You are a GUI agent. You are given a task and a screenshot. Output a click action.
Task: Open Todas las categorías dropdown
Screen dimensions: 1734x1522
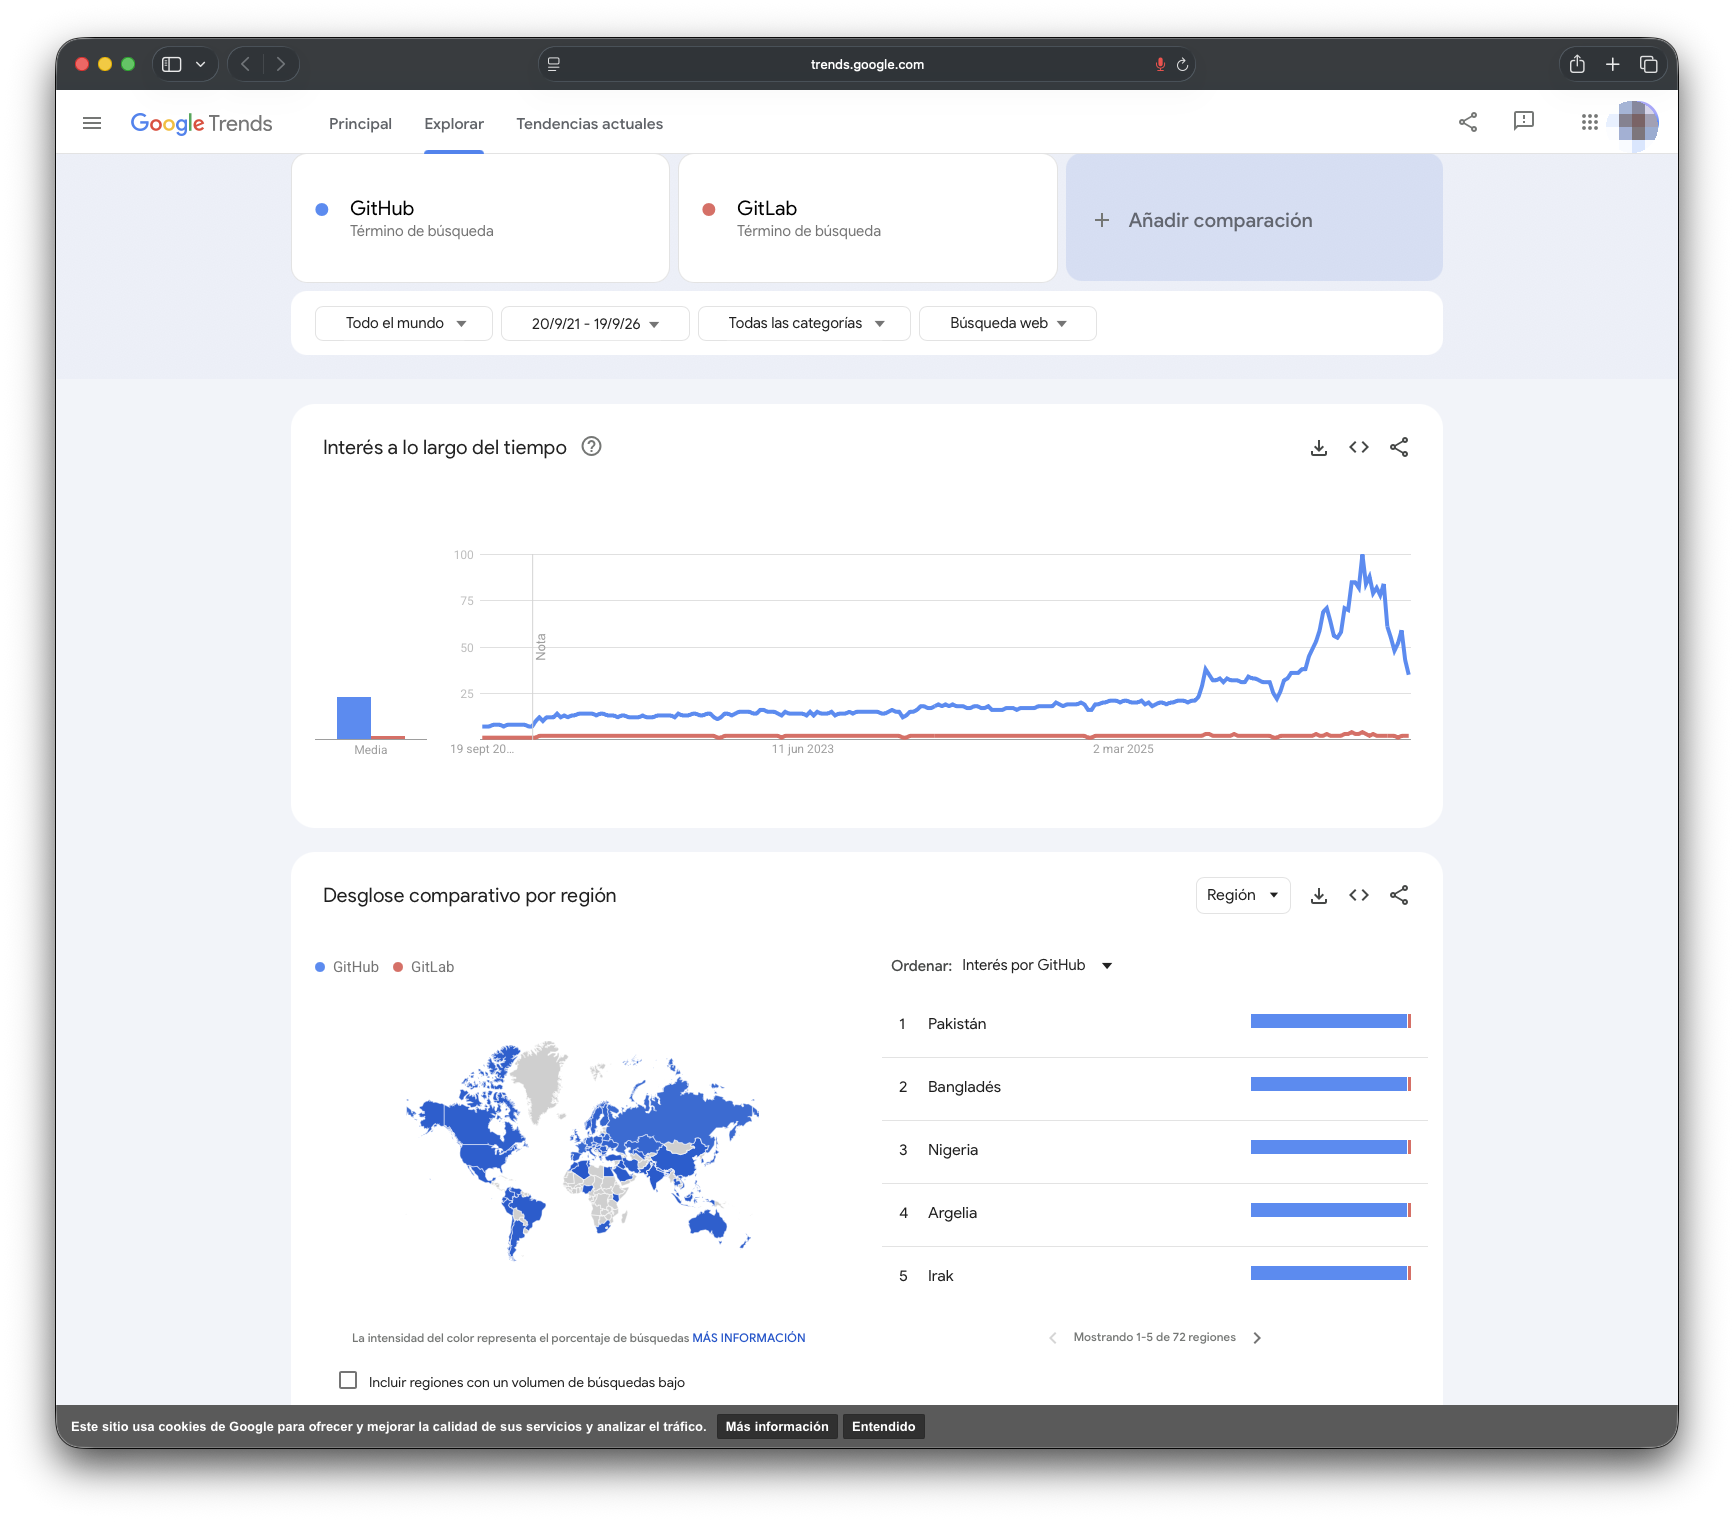point(804,323)
